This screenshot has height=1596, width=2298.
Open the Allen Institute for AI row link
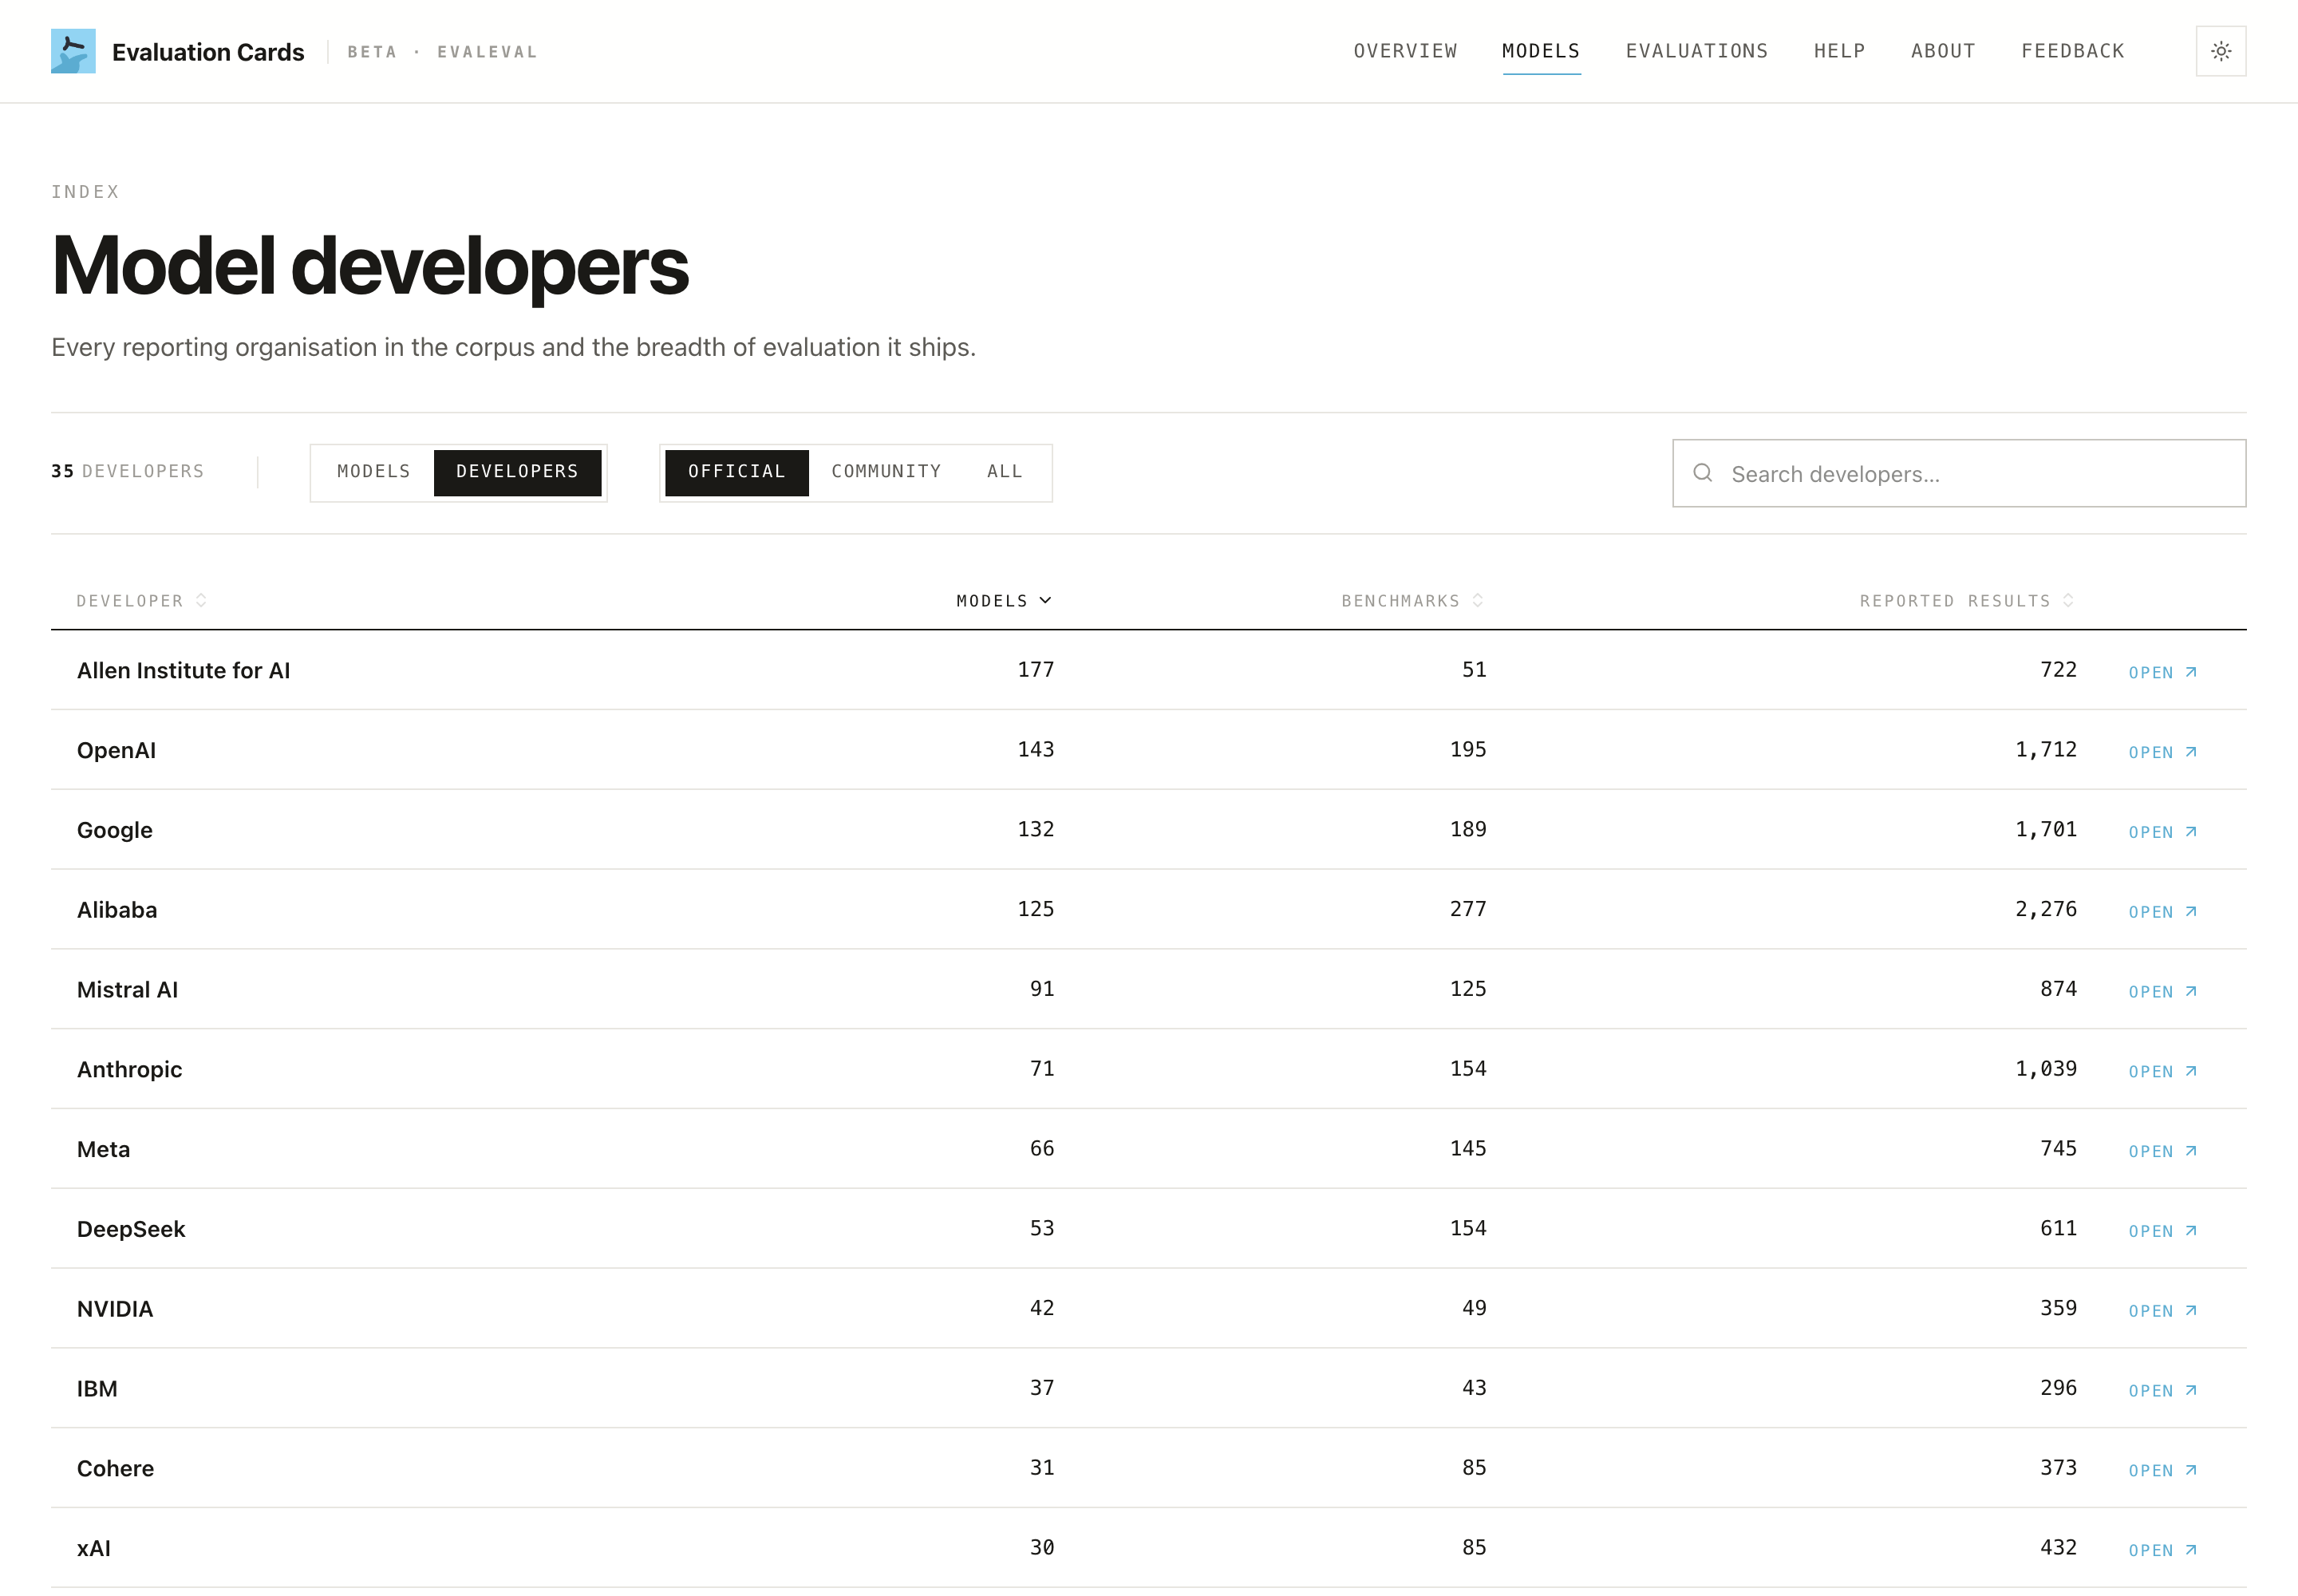[2162, 672]
